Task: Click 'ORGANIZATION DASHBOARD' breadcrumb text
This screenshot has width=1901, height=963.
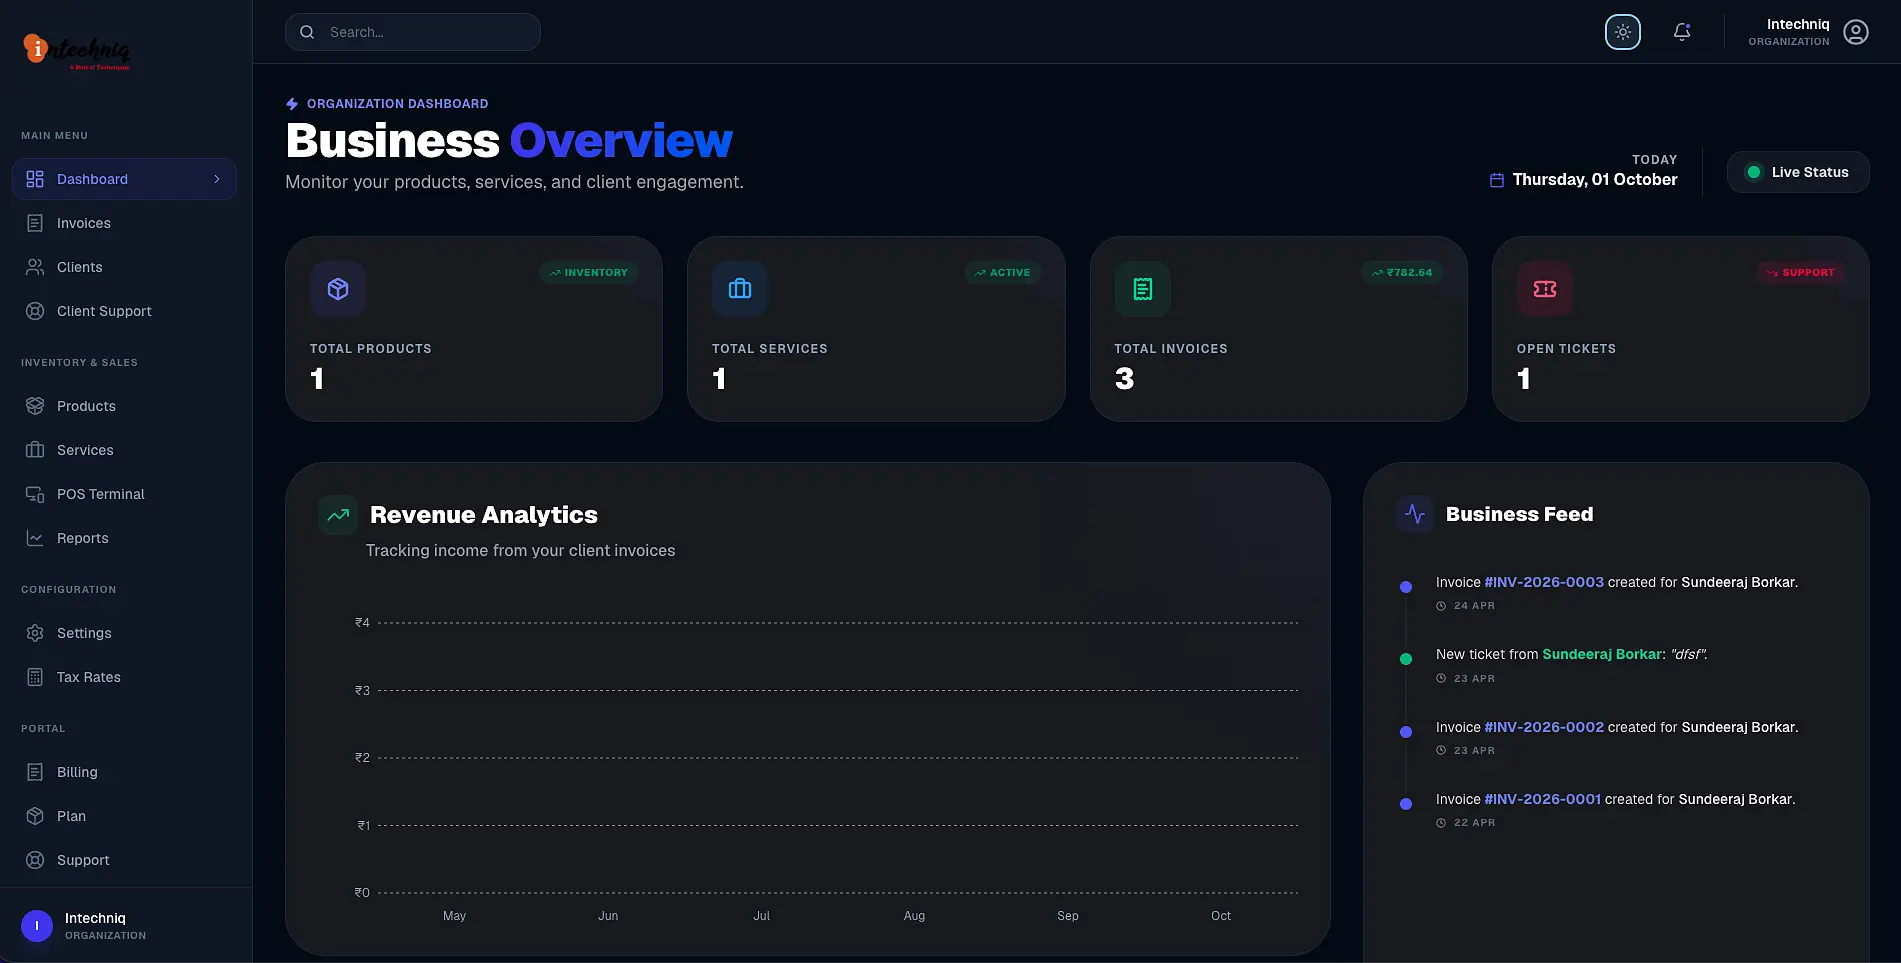Action: tap(398, 104)
